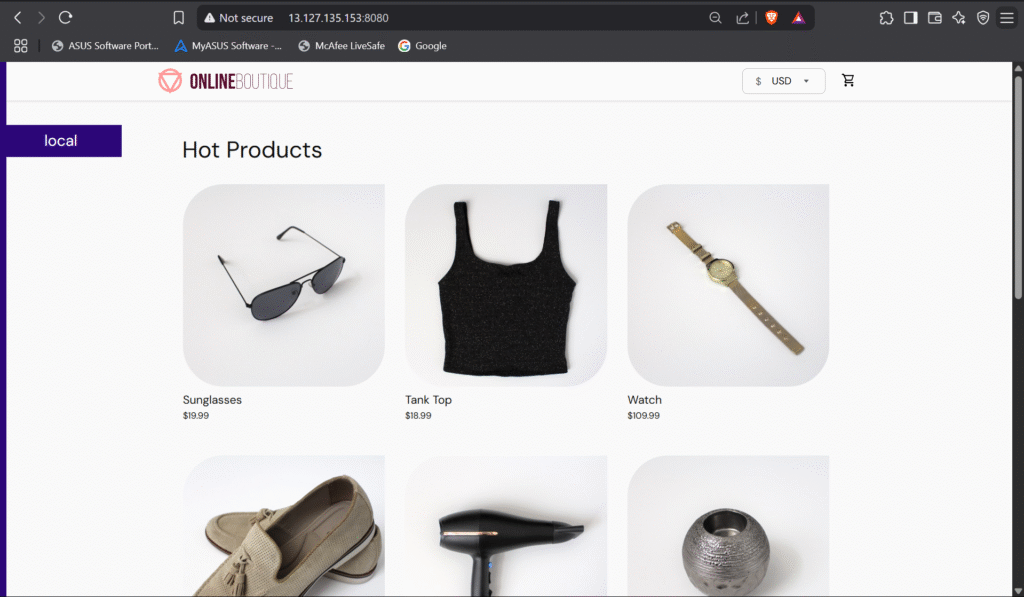This screenshot has width=1024, height=597.
Task: Click the browser forward arrow
Action: pos(41,18)
